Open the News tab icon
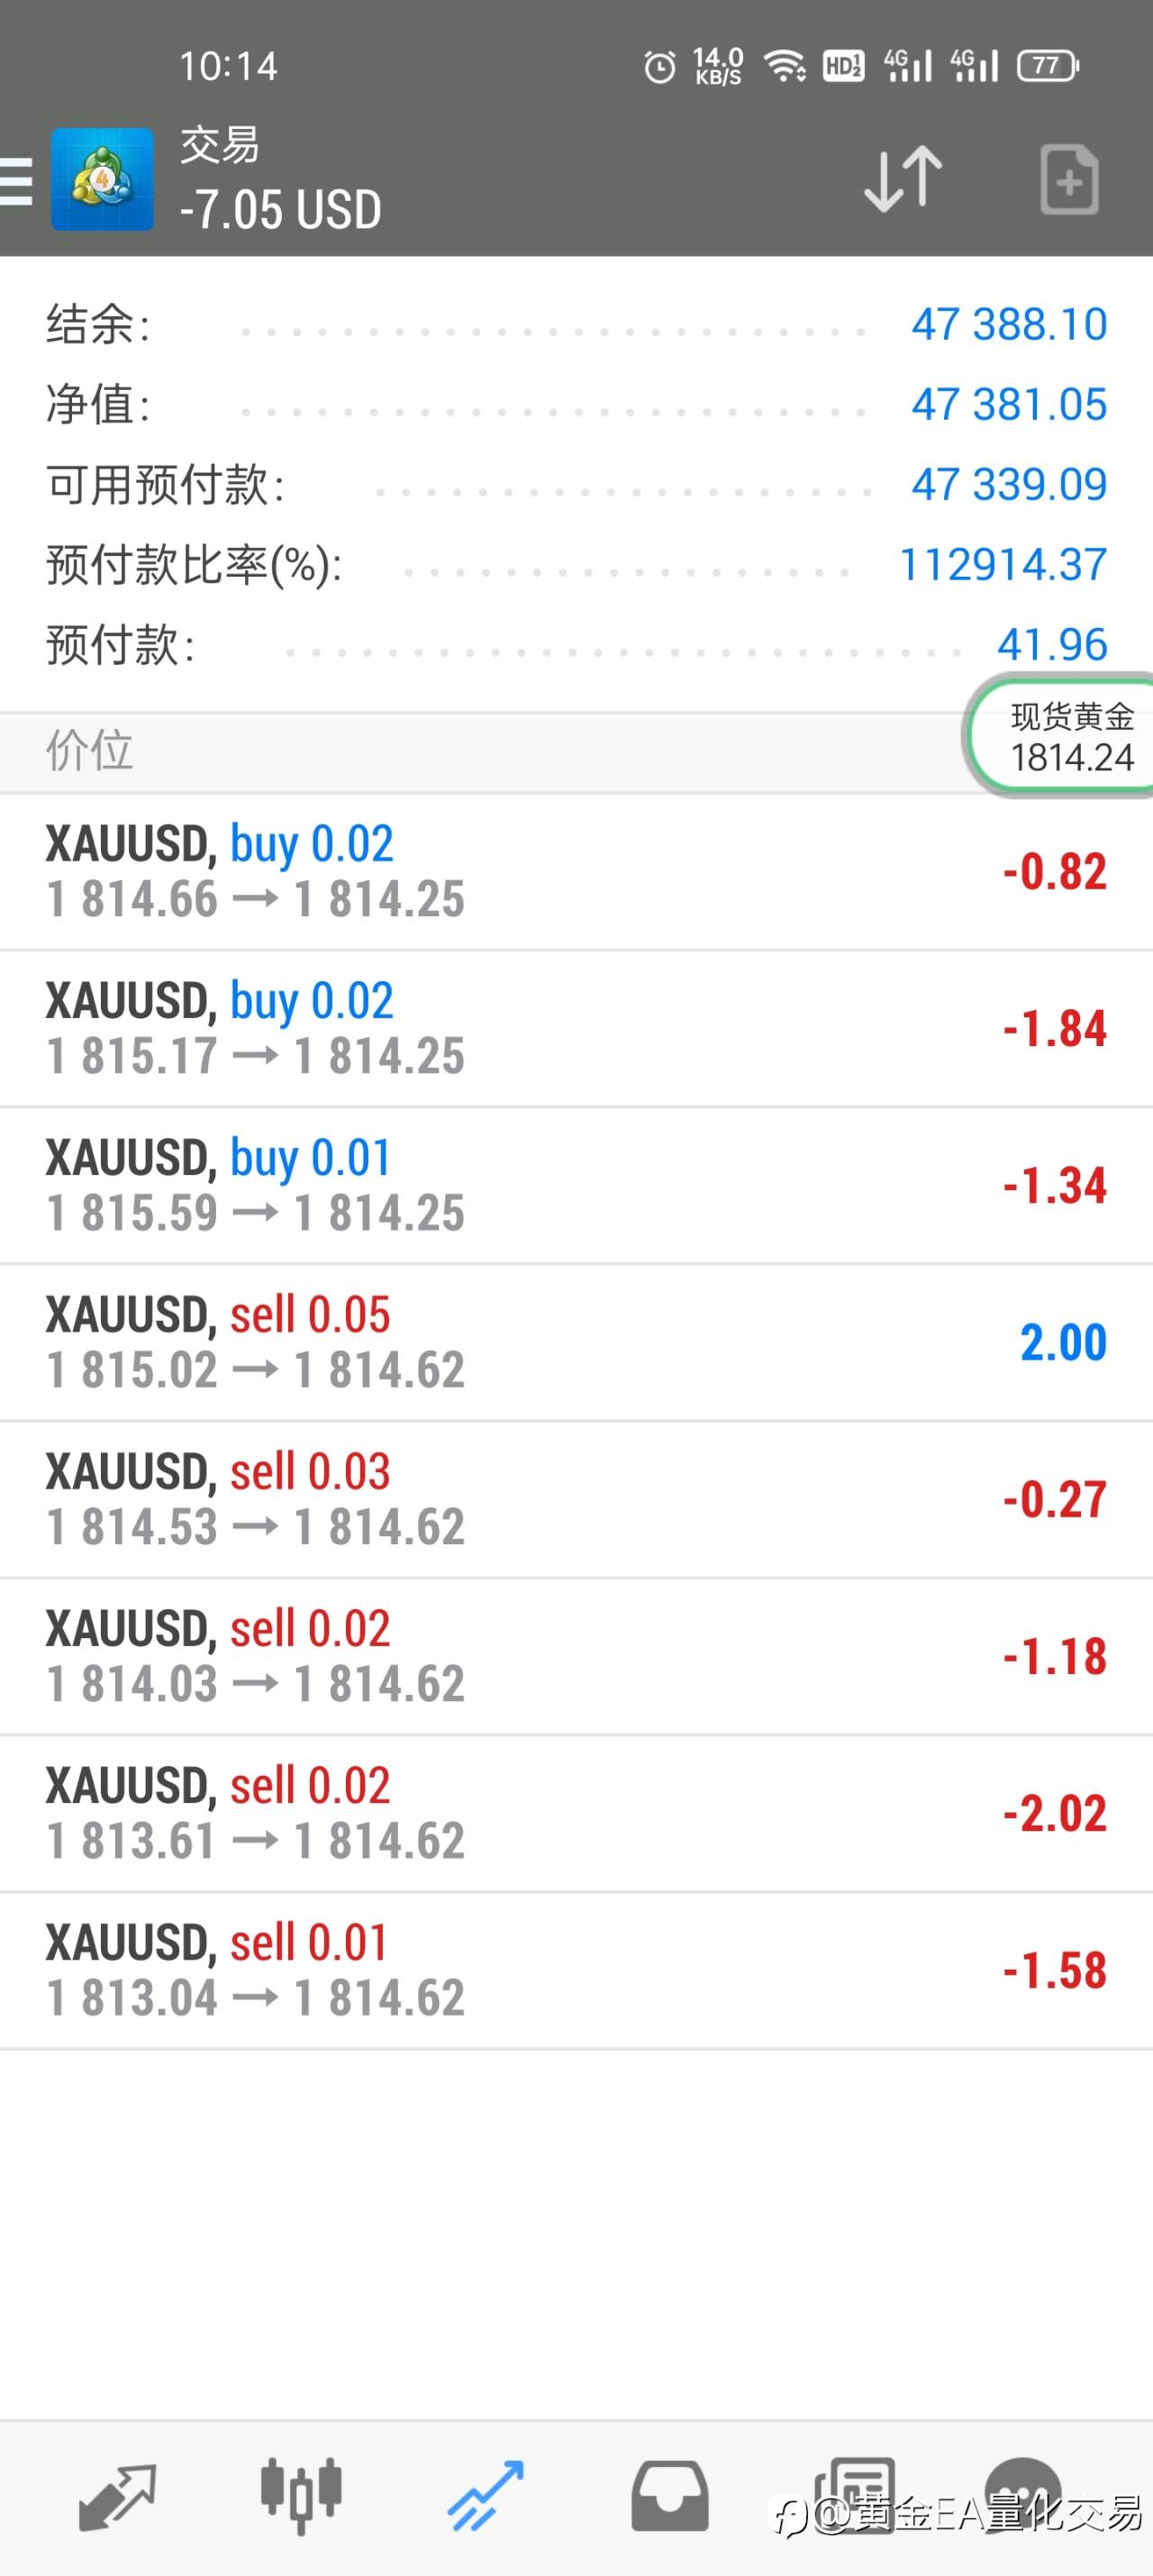 [x=855, y=2497]
